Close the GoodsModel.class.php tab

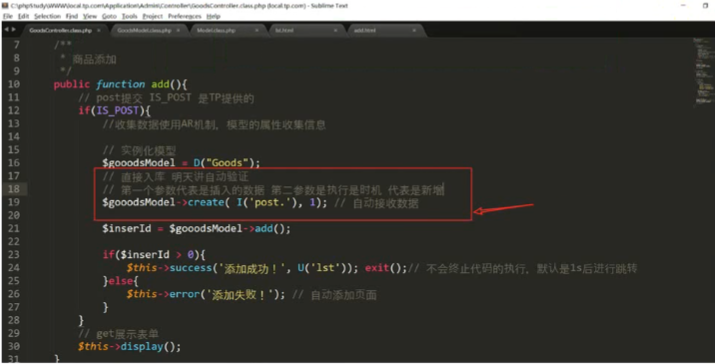click(x=178, y=31)
